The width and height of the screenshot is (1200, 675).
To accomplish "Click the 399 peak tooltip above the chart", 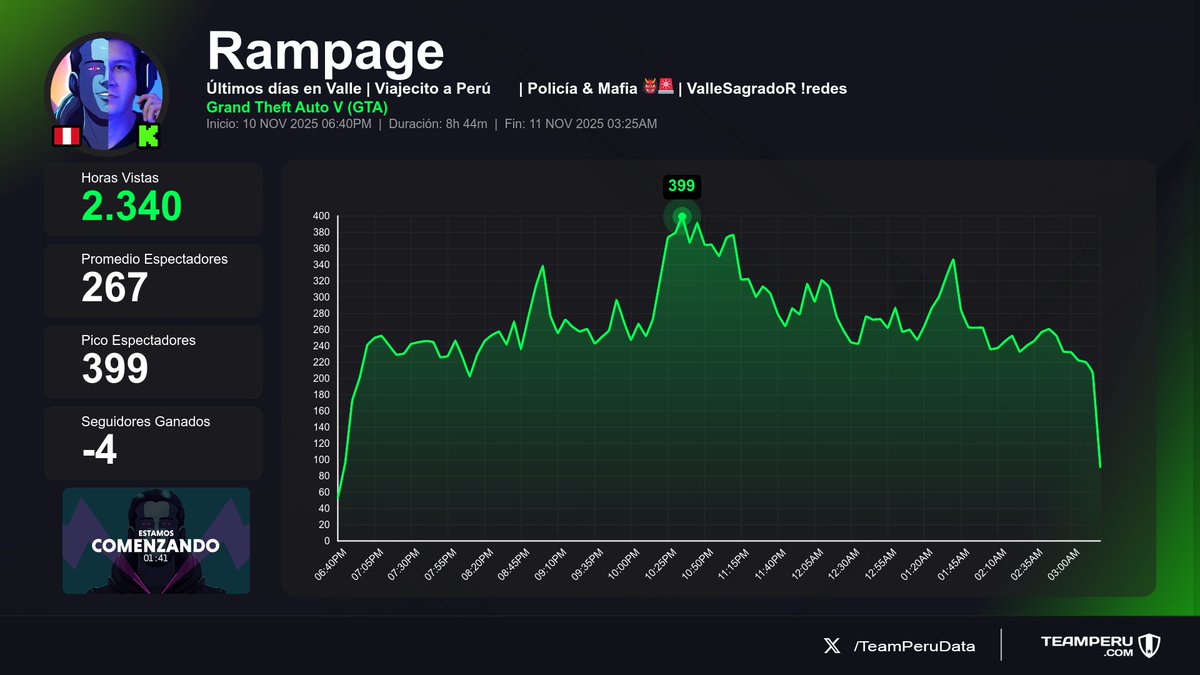I will (681, 185).
